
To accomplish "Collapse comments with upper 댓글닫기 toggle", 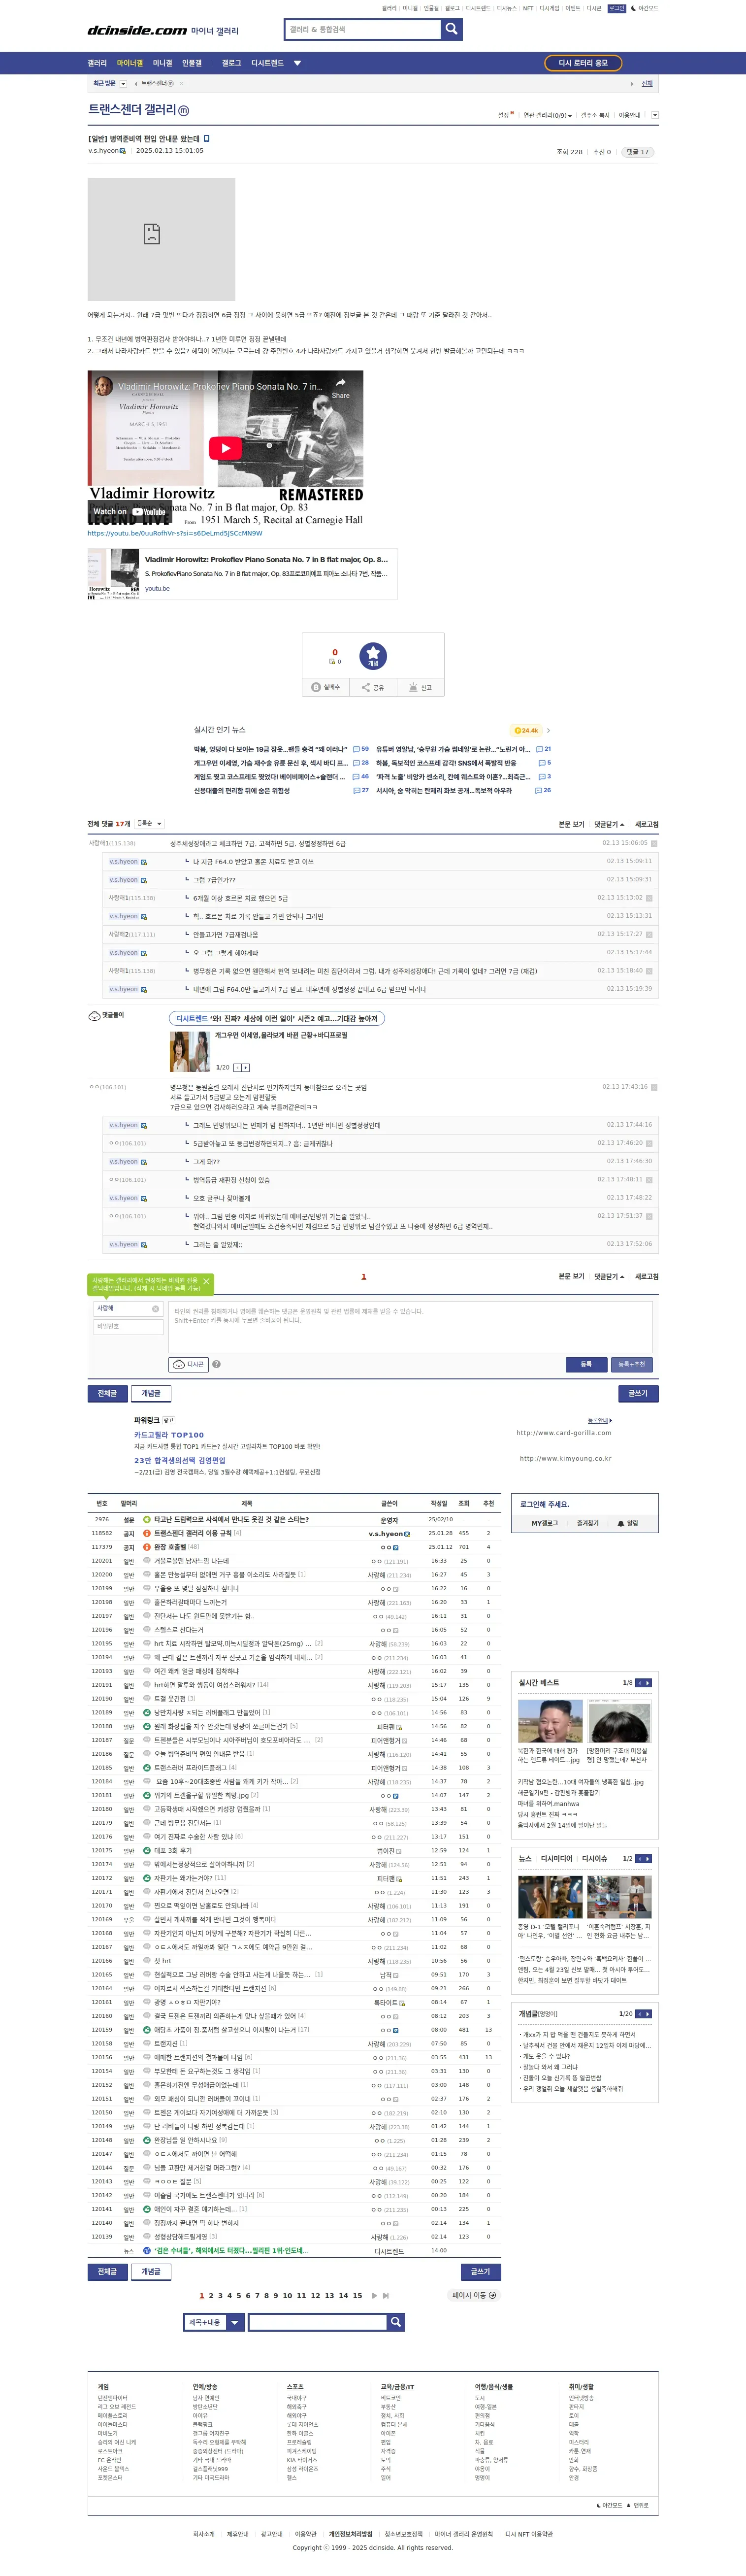I will pyautogui.click(x=609, y=824).
